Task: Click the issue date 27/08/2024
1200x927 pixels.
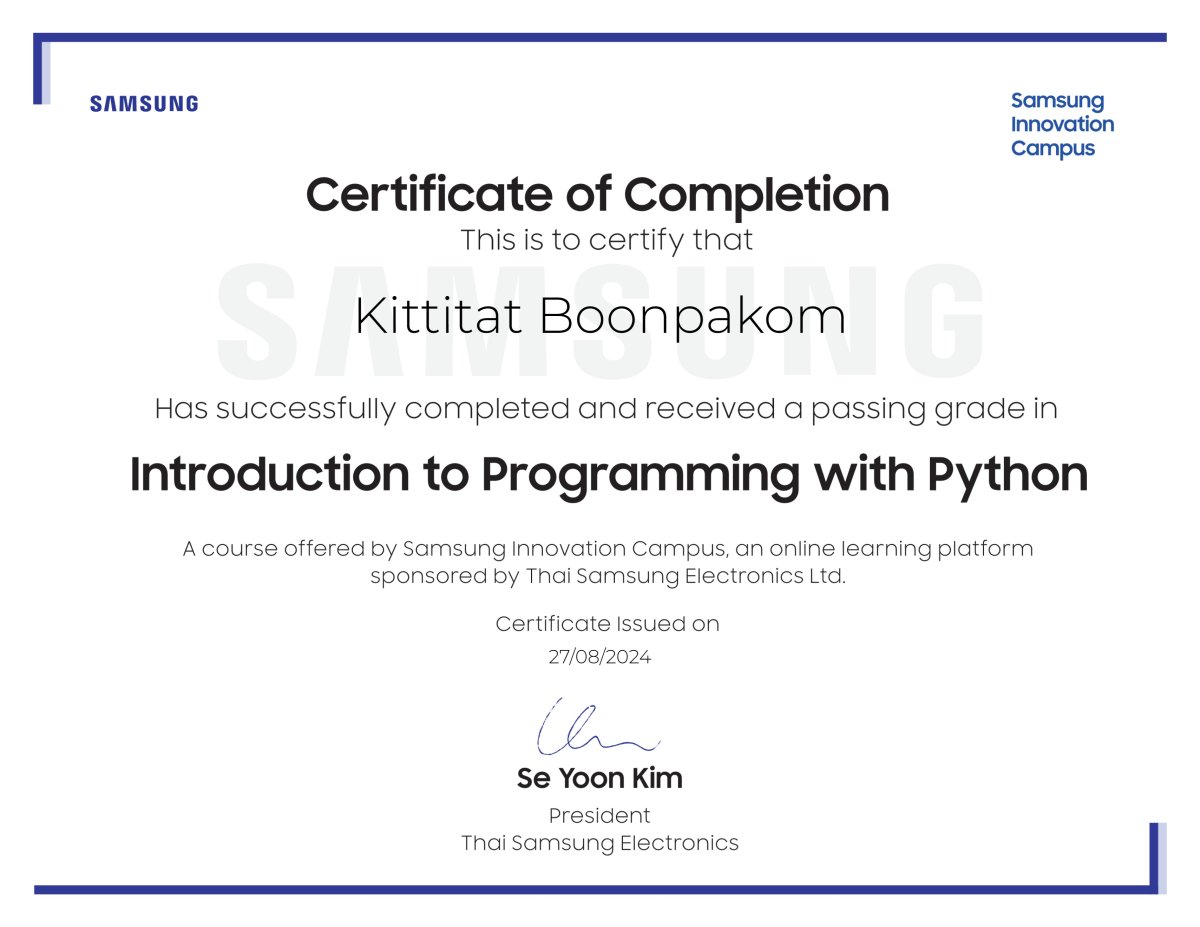Action: click(x=599, y=657)
